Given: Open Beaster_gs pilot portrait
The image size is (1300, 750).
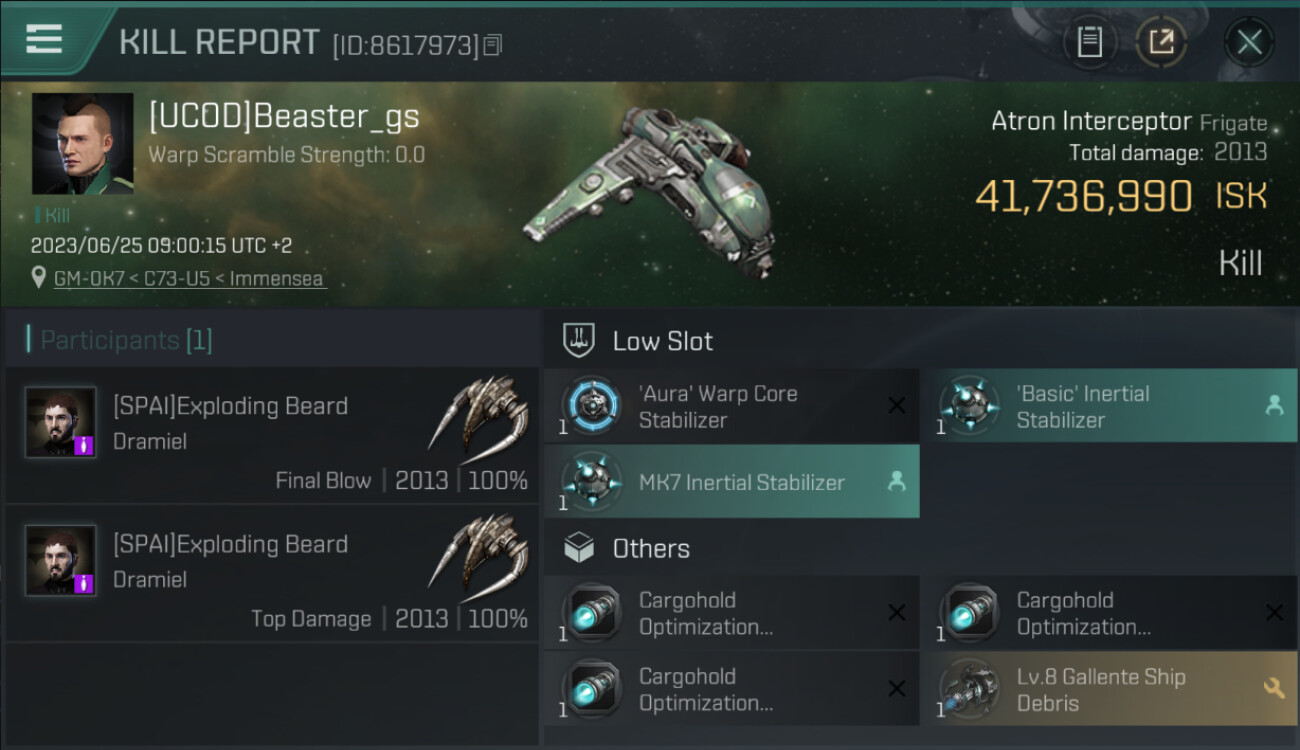Looking at the screenshot, I should [82, 144].
